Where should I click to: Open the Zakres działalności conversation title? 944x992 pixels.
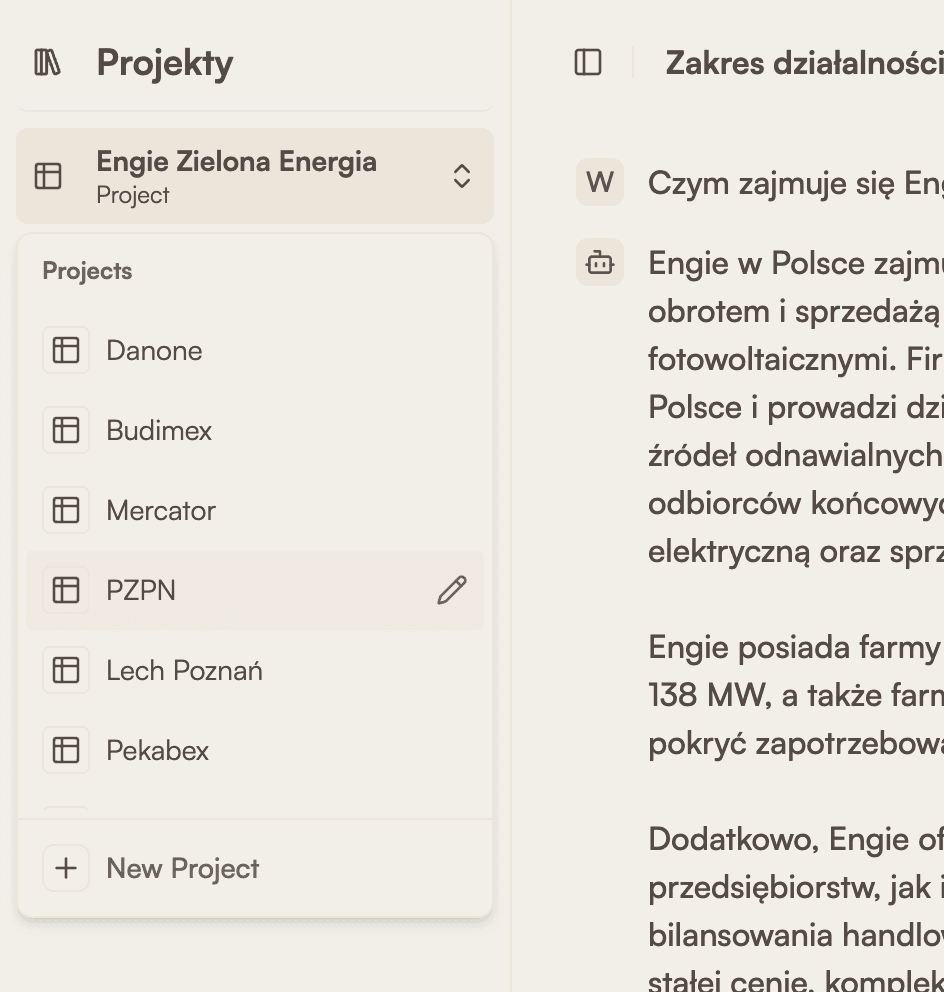point(805,62)
